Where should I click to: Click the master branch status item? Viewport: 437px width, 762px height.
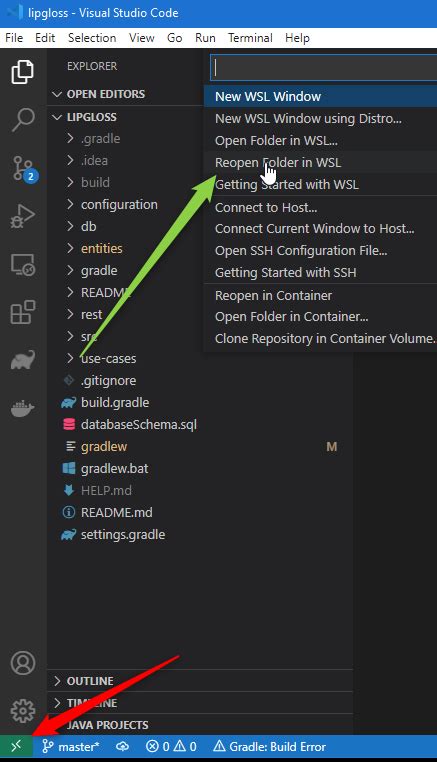pos(70,746)
